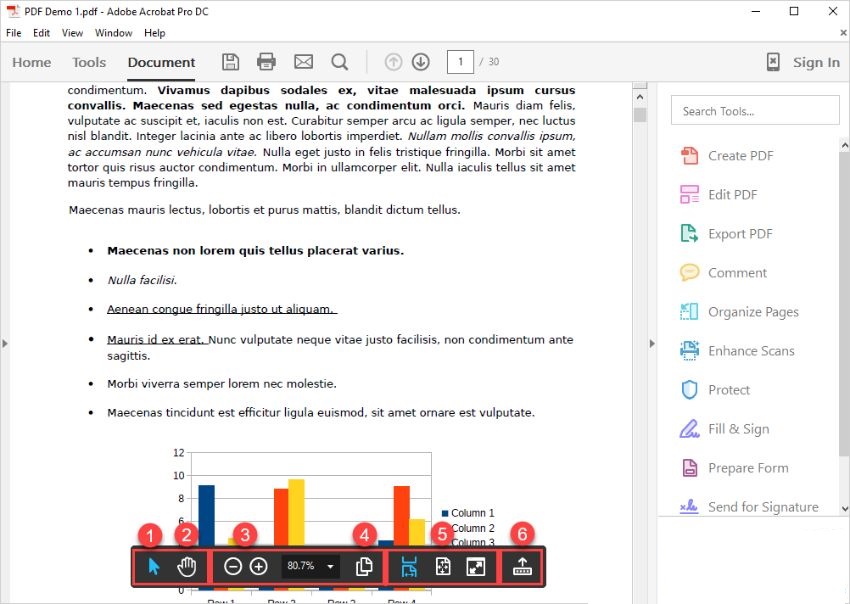Screen dimensions: 850x604
Task: Click the page number input field
Action: click(459, 61)
